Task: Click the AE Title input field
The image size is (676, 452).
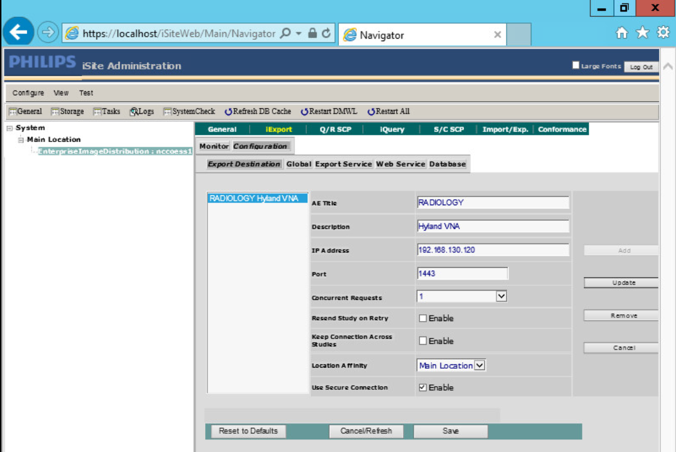Action: (x=493, y=202)
